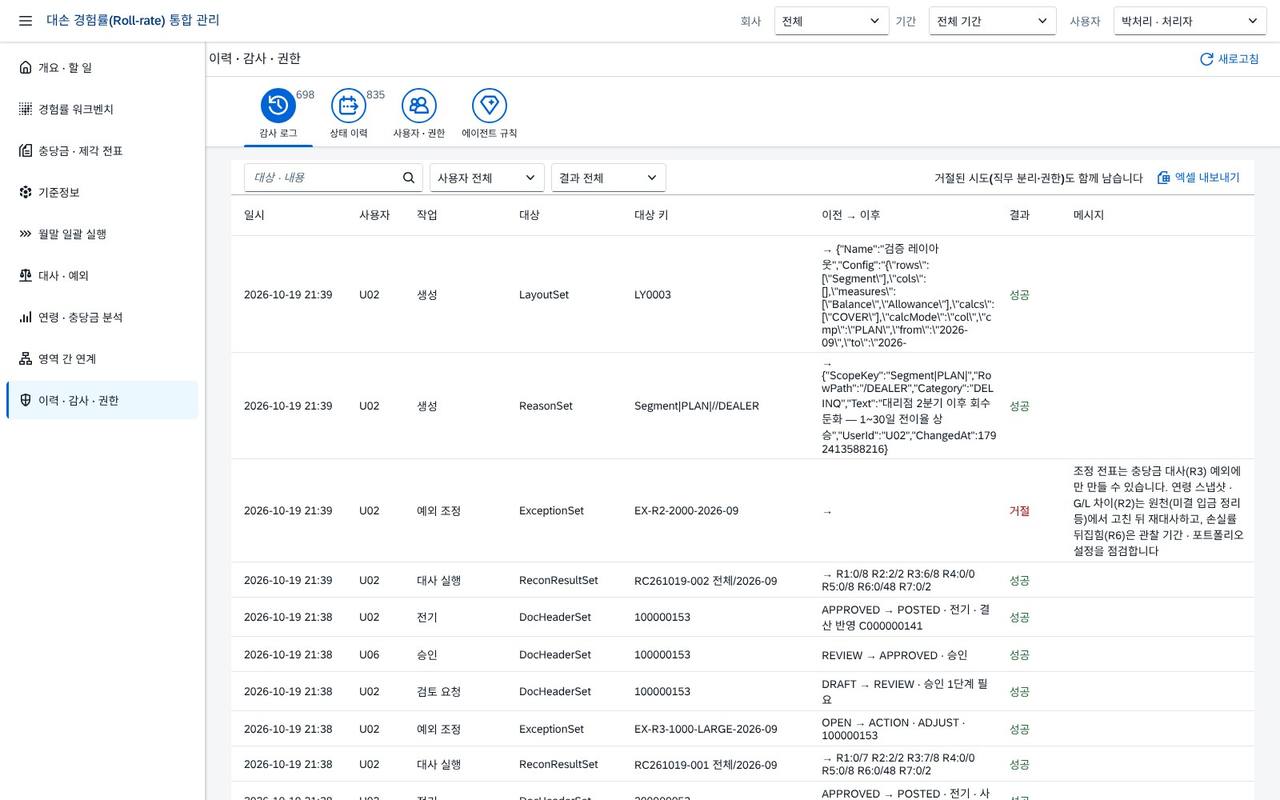Switch to the 에이전트 규칙 tab

pos(489,114)
